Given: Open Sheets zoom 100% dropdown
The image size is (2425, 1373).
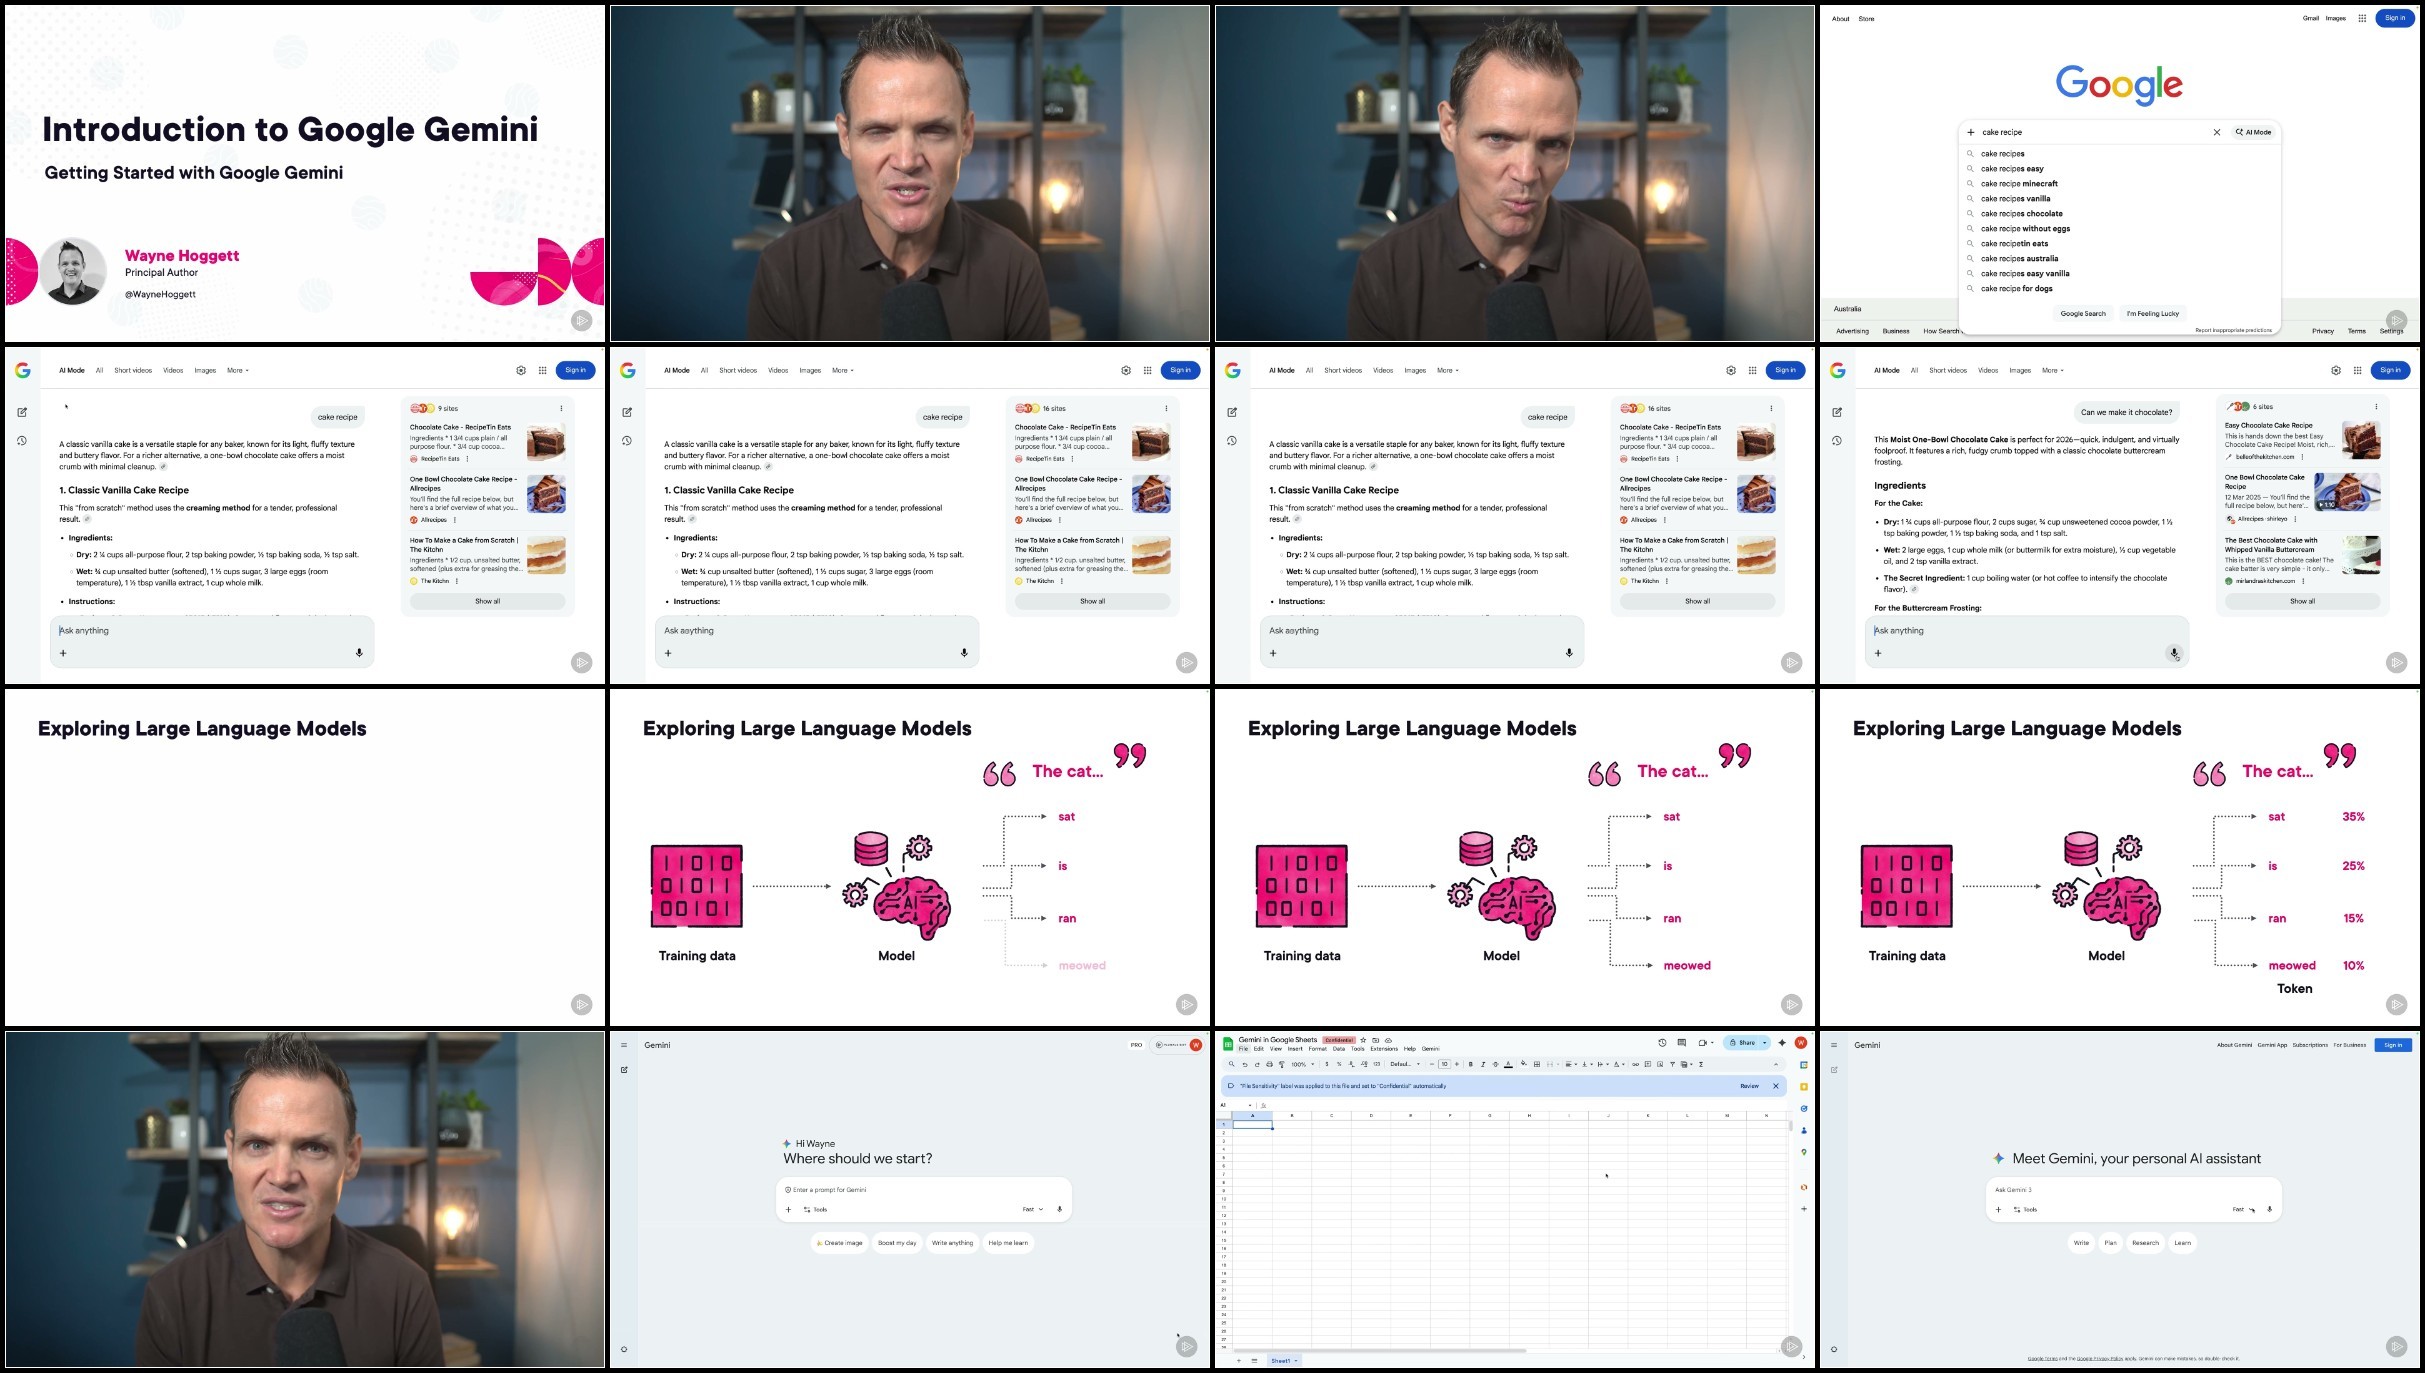Looking at the screenshot, I should point(1302,1064).
